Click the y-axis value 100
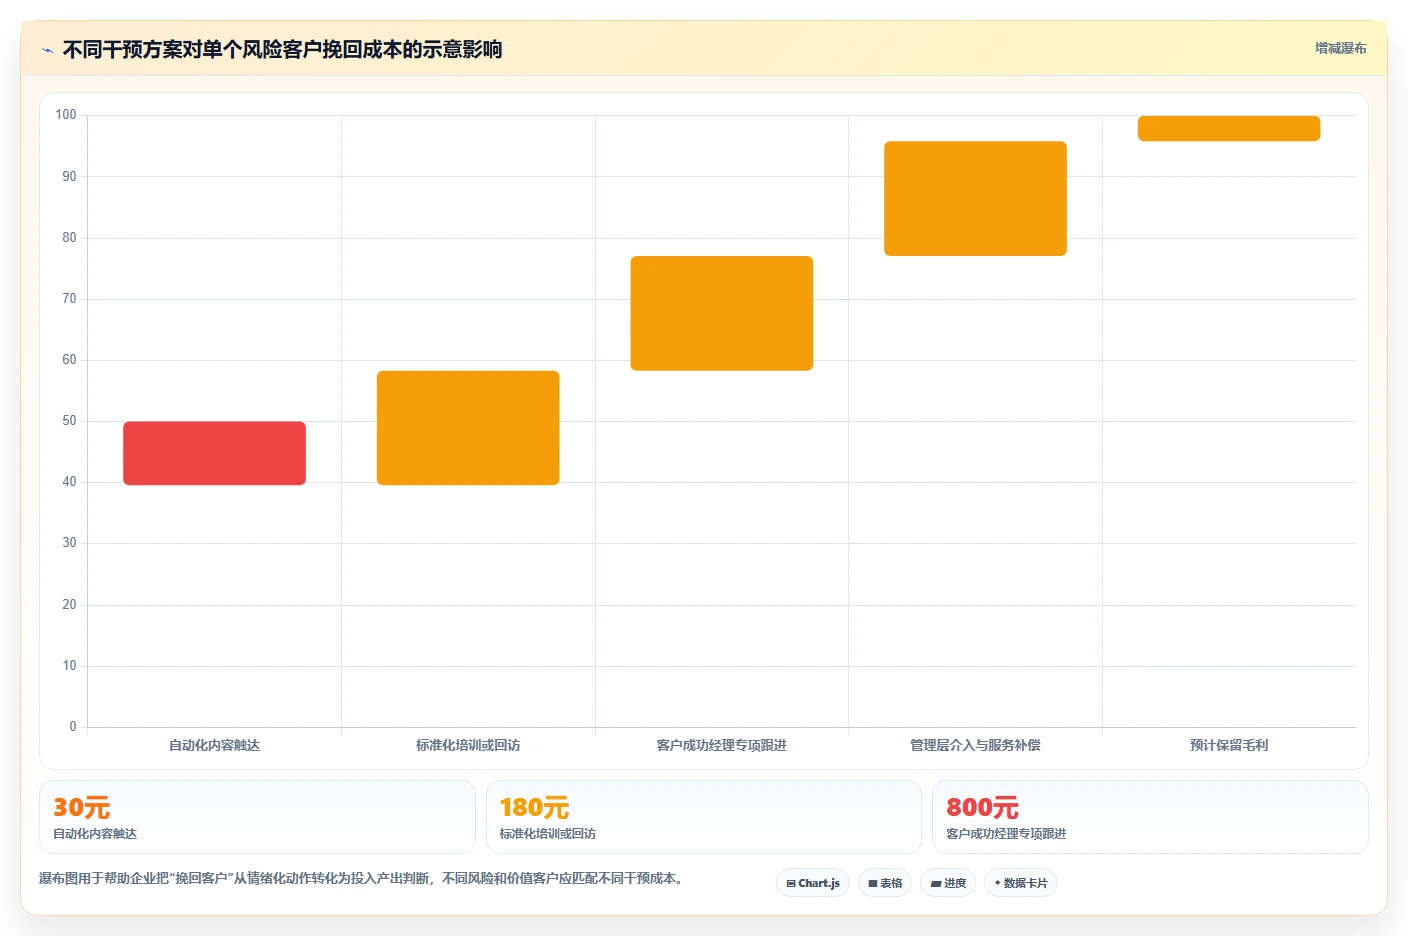The height and width of the screenshot is (936, 1408). (x=66, y=115)
